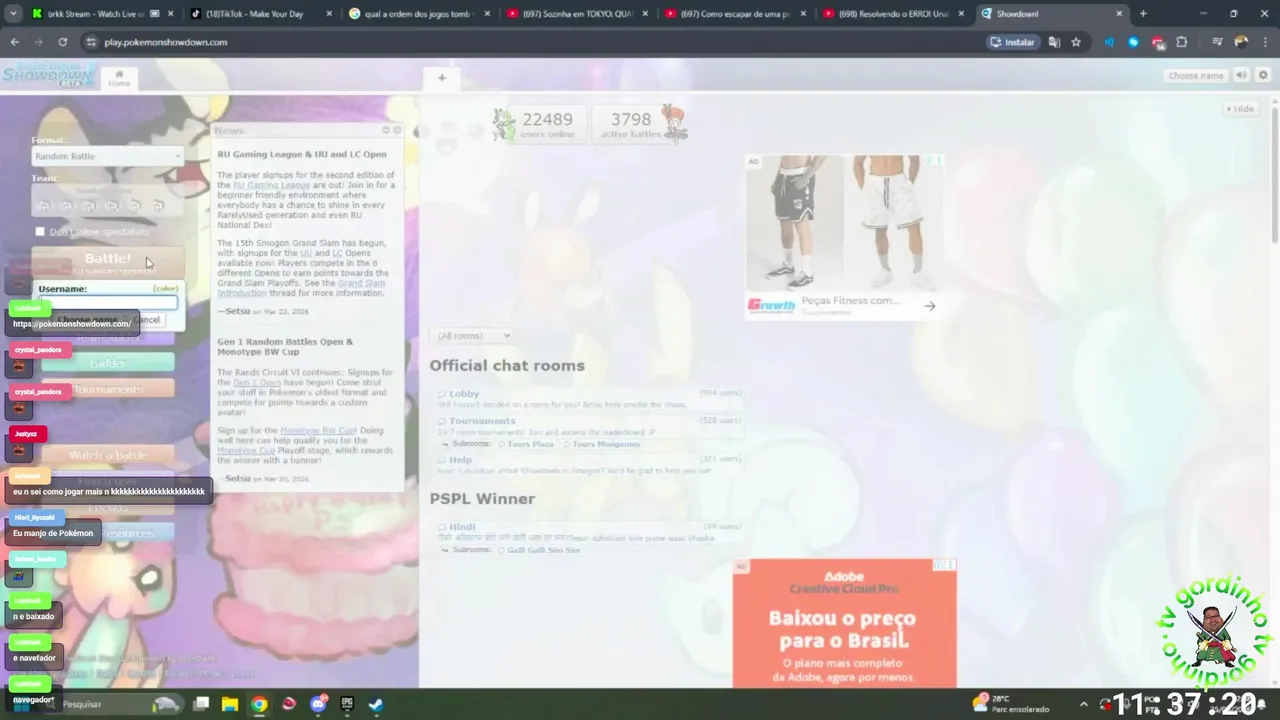The height and width of the screenshot is (720, 1280).
Task: Open the sound volume icon in Showdown header
Action: click(x=1241, y=75)
